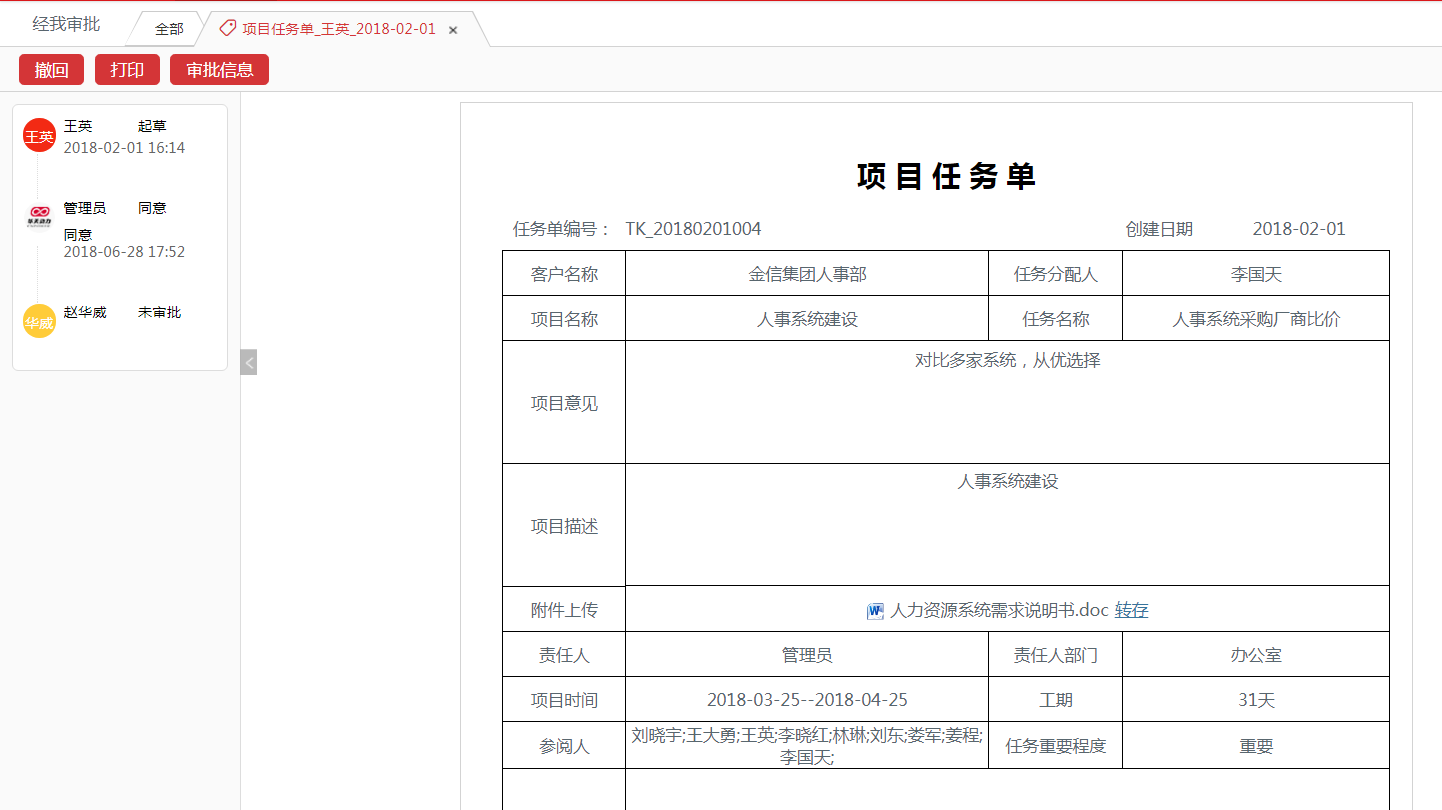Viewport: 1442px width, 810px height.
Task: Click the 打印 button
Action: [x=127, y=69]
